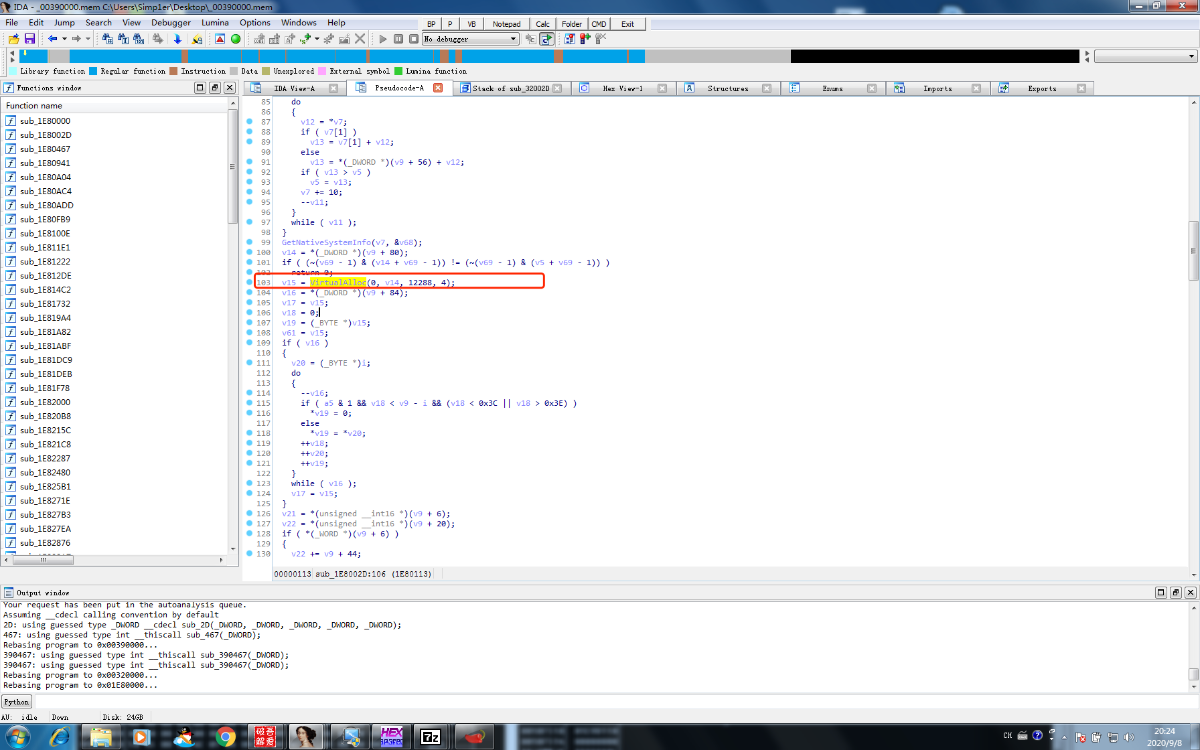Viewport: 1200px width, 750px height.
Task: Open the HEX editor taskbar icon
Action: pos(391,736)
